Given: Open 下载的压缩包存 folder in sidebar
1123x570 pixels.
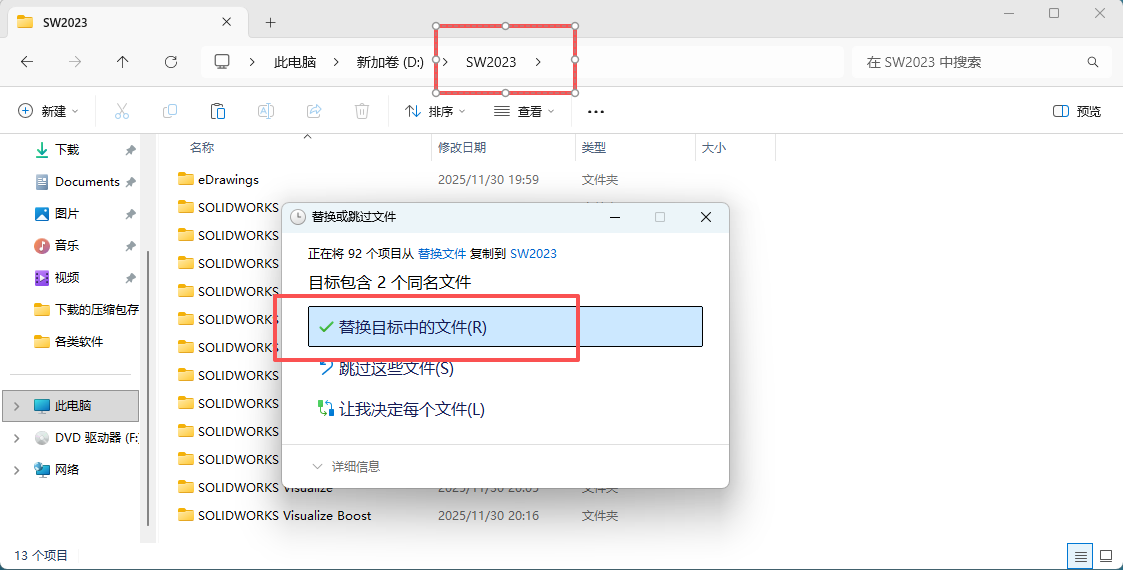Looking at the screenshot, I should (86, 309).
